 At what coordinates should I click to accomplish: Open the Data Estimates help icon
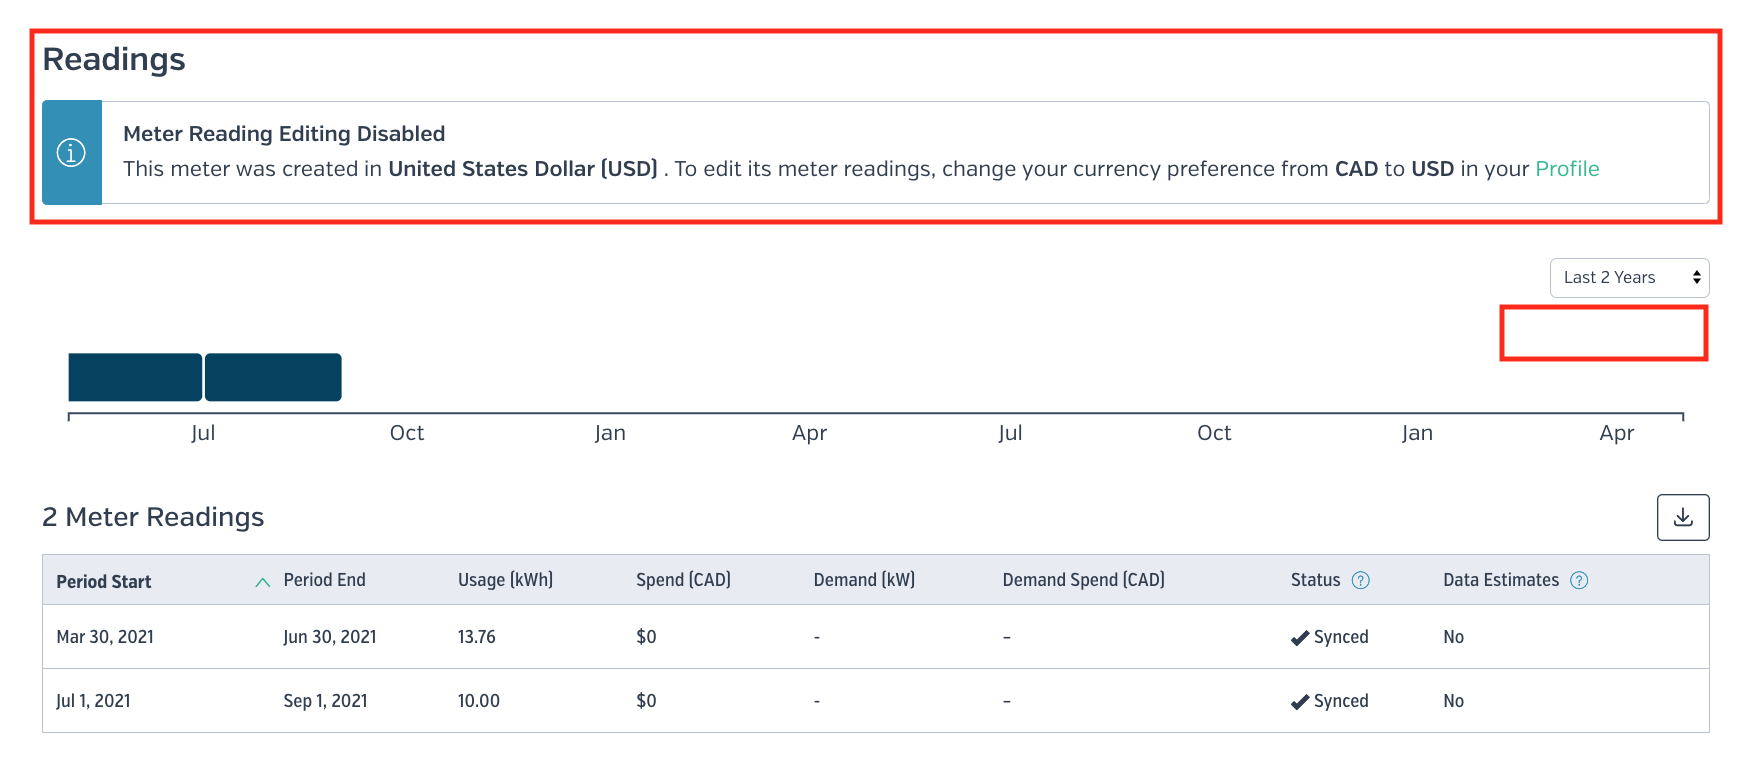pos(1579,580)
